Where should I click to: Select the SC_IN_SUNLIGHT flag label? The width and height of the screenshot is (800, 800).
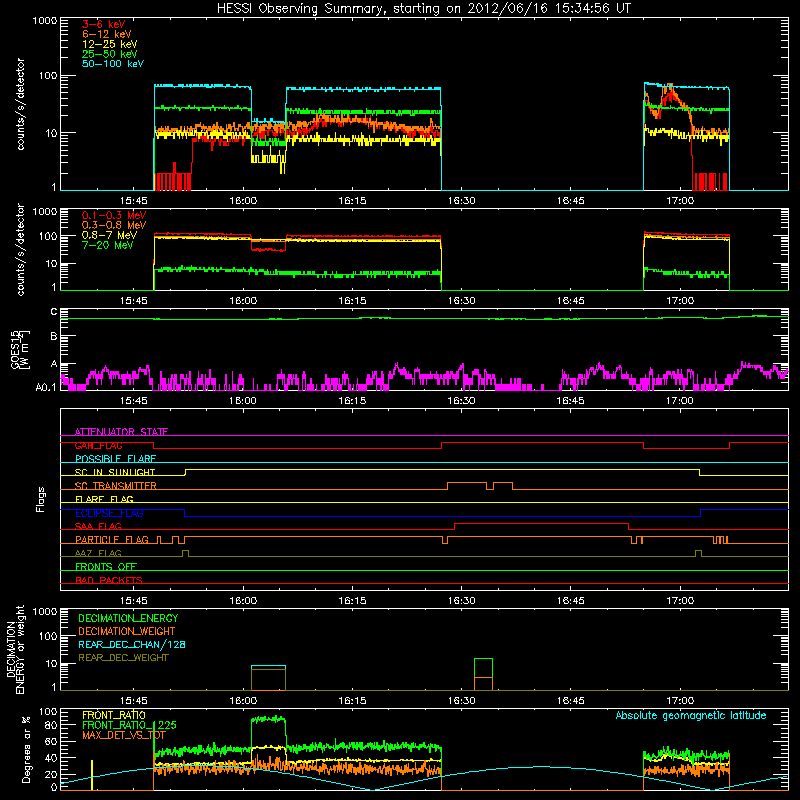point(115,472)
